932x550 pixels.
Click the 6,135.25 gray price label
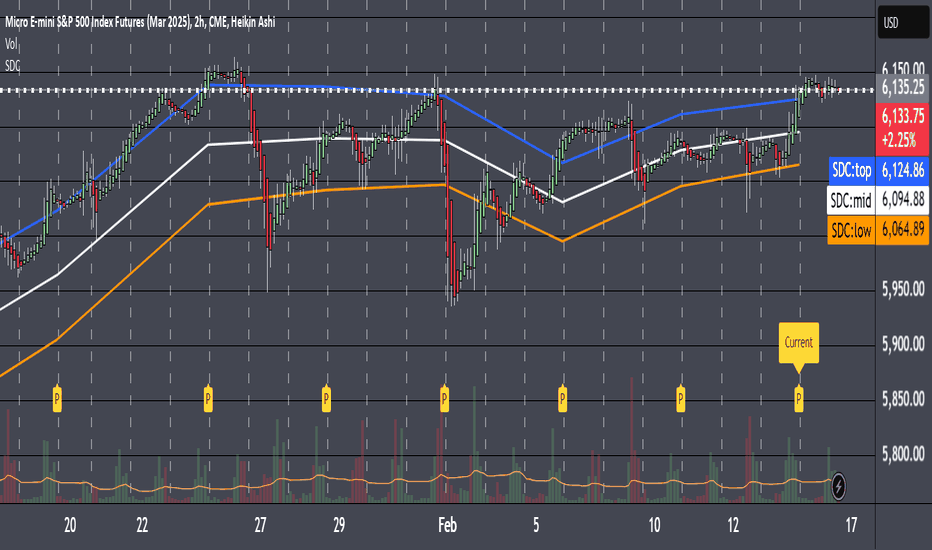coord(903,88)
